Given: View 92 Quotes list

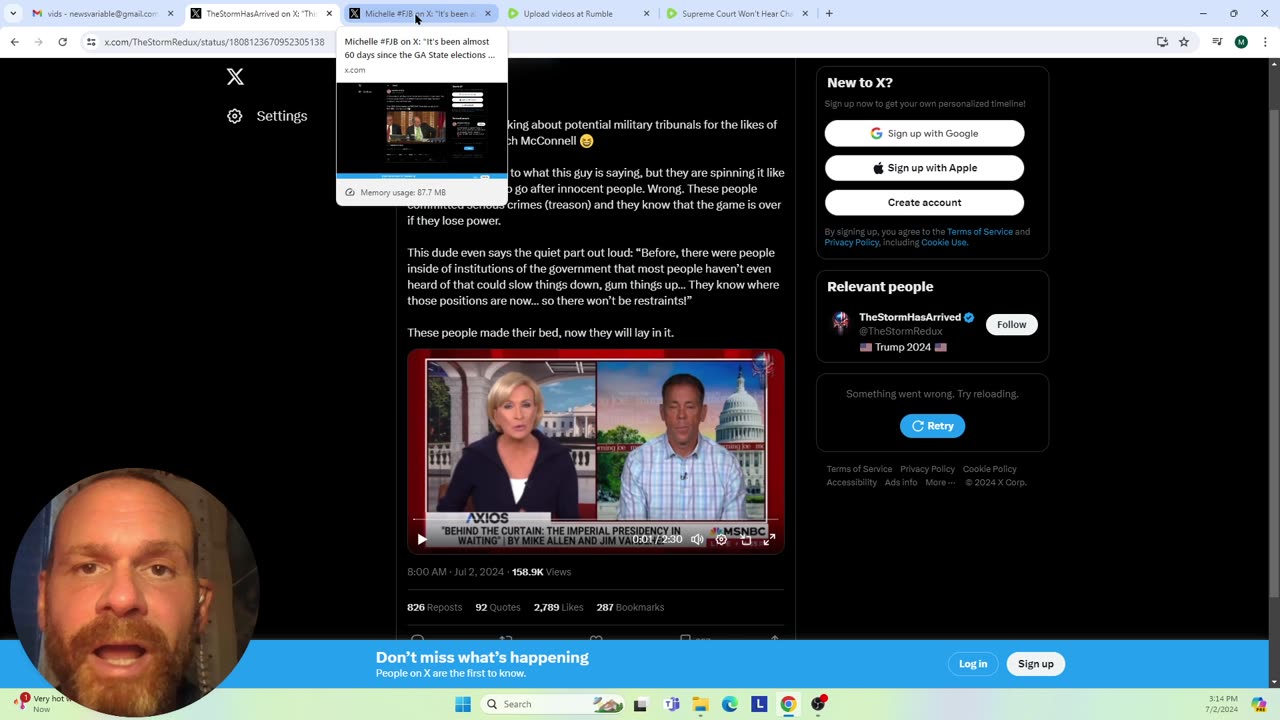Looking at the screenshot, I should point(498,607).
